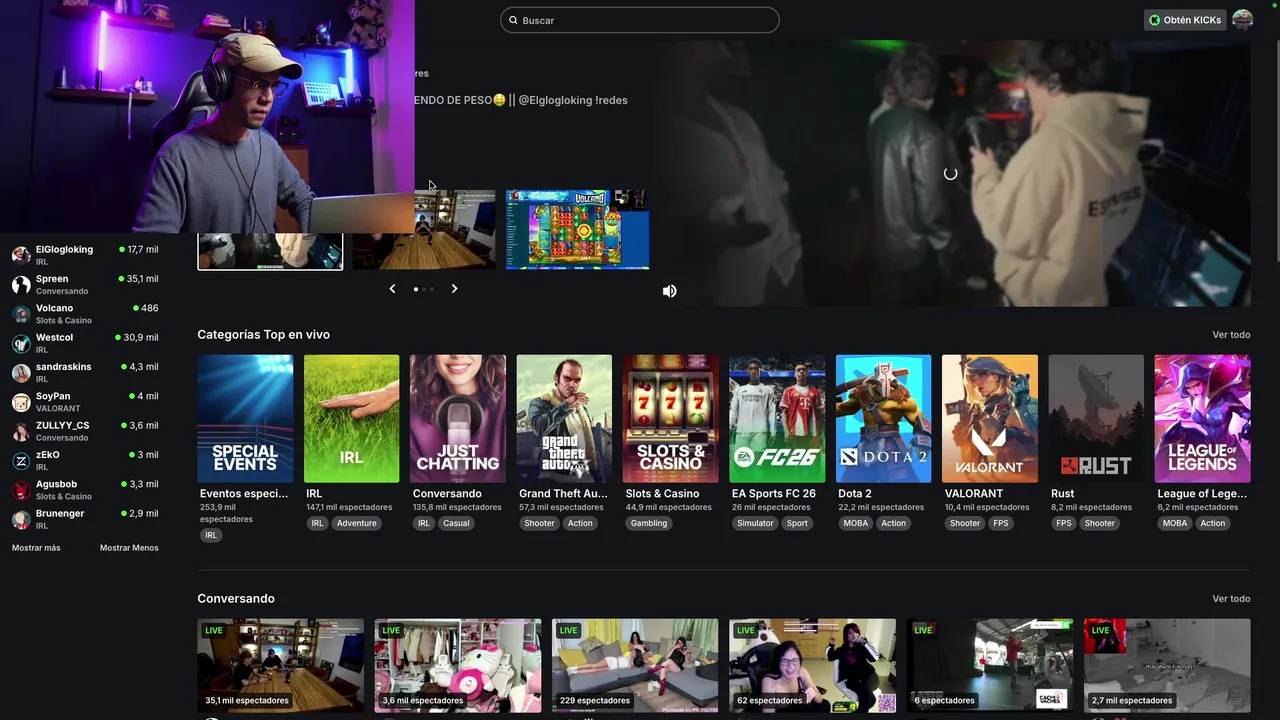Click the Brunenger name in sidebar
The height and width of the screenshot is (720, 1280).
point(60,514)
